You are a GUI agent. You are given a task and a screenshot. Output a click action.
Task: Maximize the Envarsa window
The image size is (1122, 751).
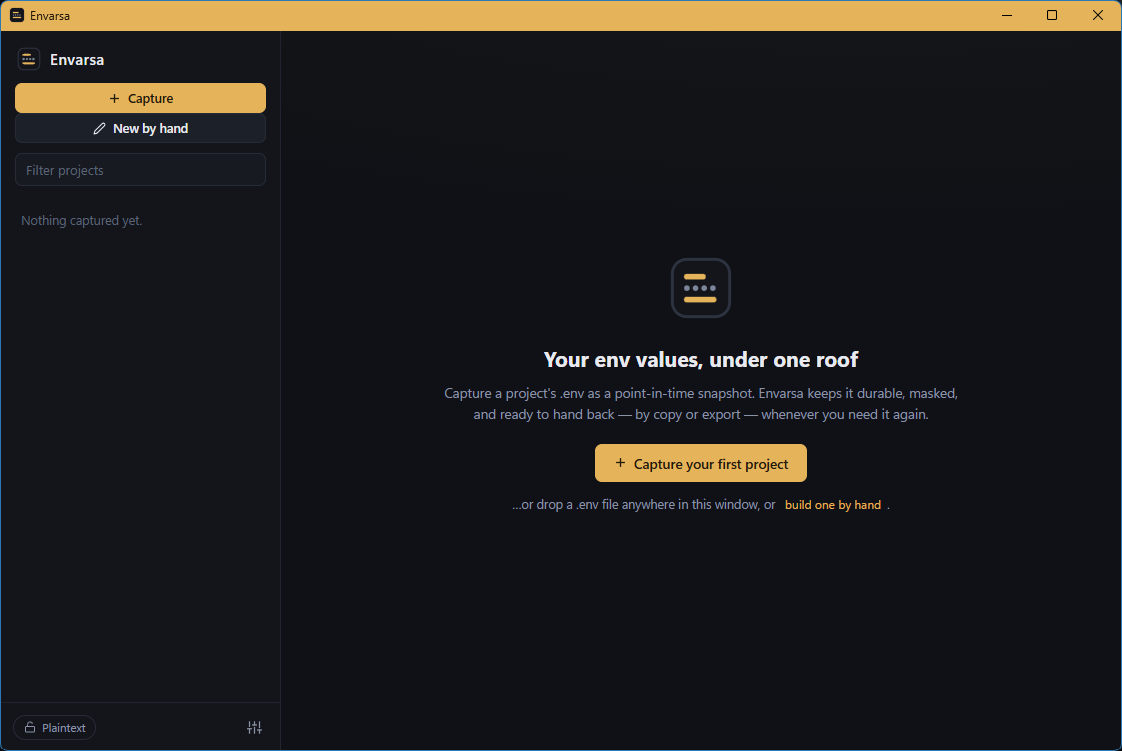click(x=1052, y=15)
